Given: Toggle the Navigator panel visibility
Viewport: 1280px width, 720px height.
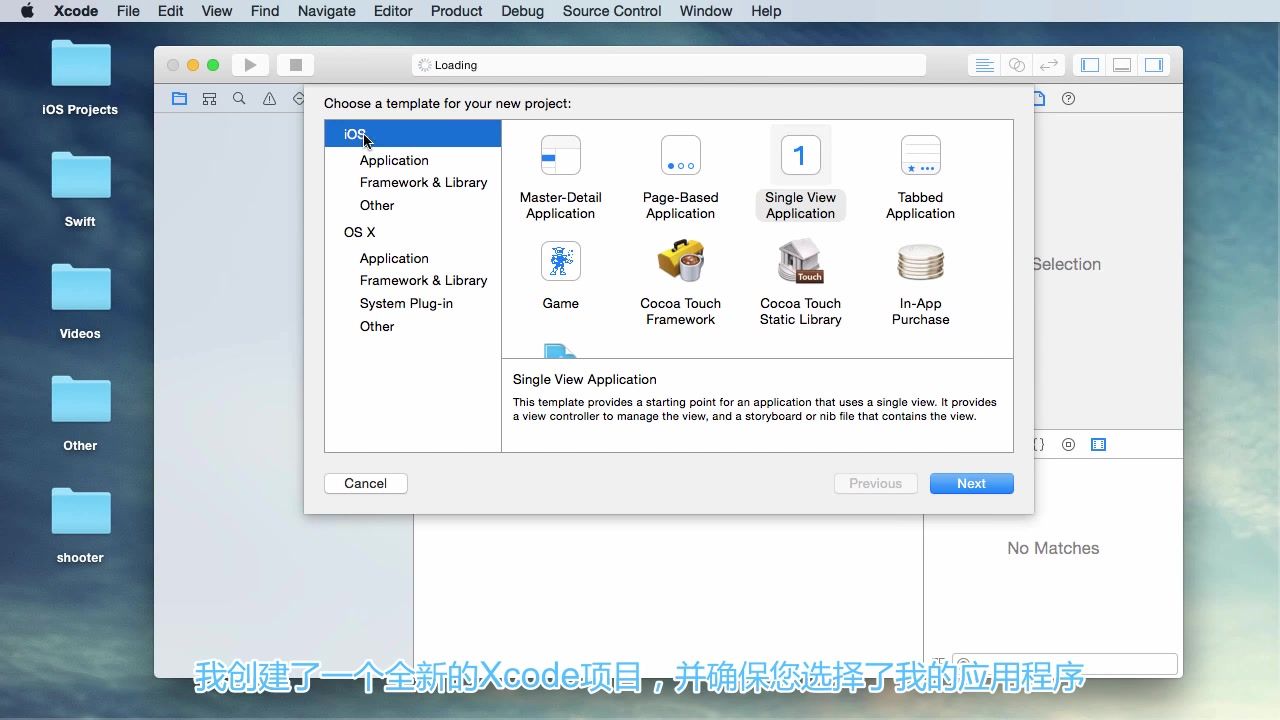Looking at the screenshot, I should [1090, 65].
